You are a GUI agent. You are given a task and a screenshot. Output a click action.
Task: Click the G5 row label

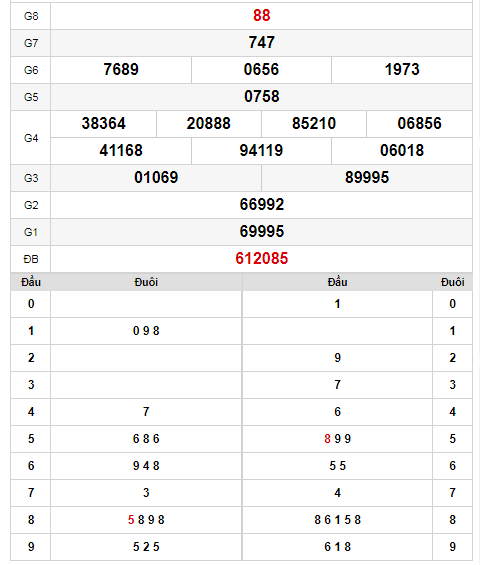pyautogui.click(x=31, y=97)
